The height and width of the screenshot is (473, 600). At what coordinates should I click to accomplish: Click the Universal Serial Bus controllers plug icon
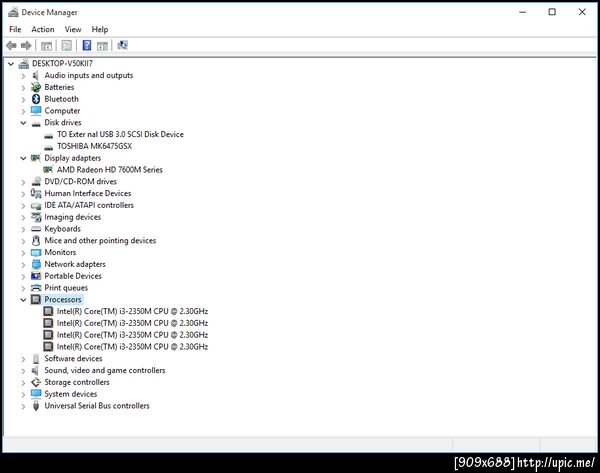(x=36, y=406)
